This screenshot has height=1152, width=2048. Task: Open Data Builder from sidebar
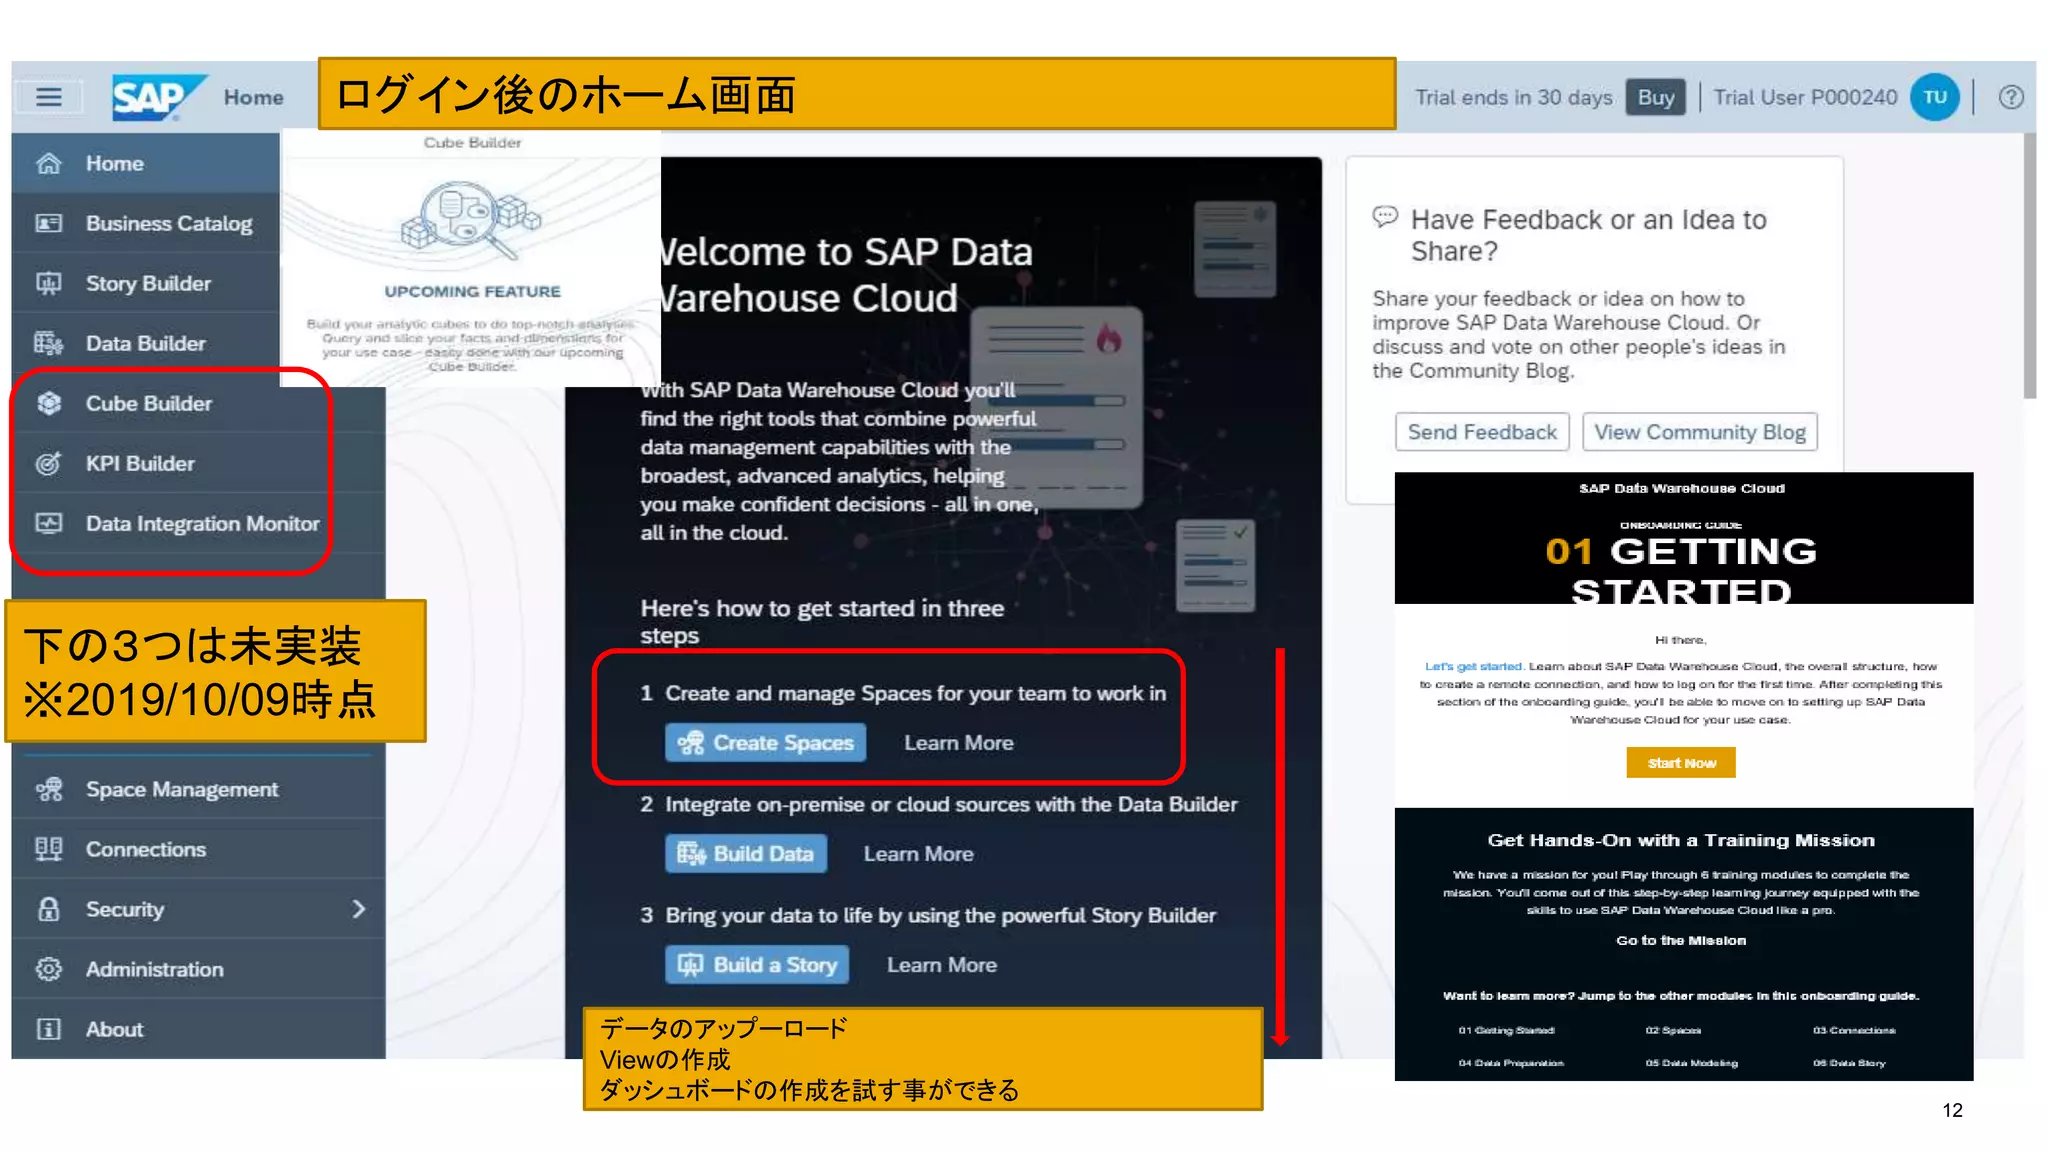point(145,343)
